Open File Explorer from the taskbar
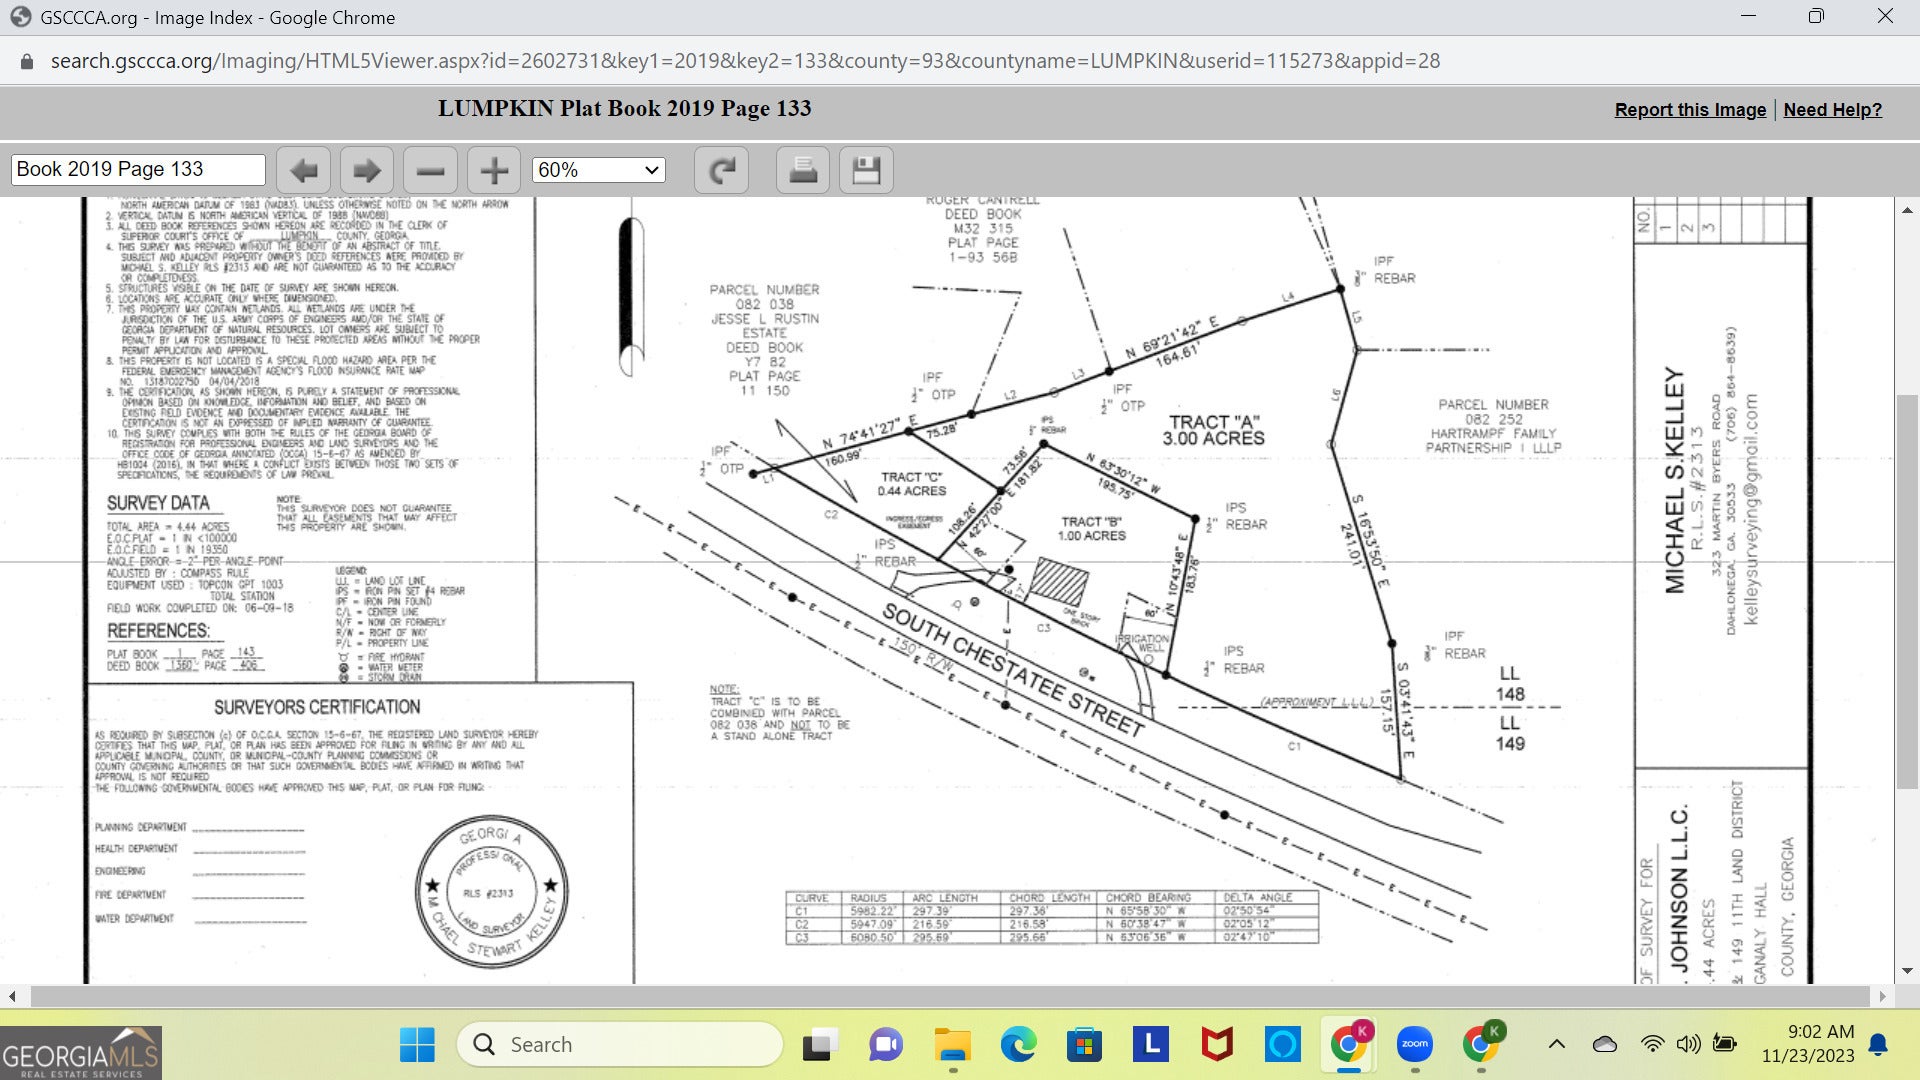The height and width of the screenshot is (1080, 1920). click(952, 1045)
